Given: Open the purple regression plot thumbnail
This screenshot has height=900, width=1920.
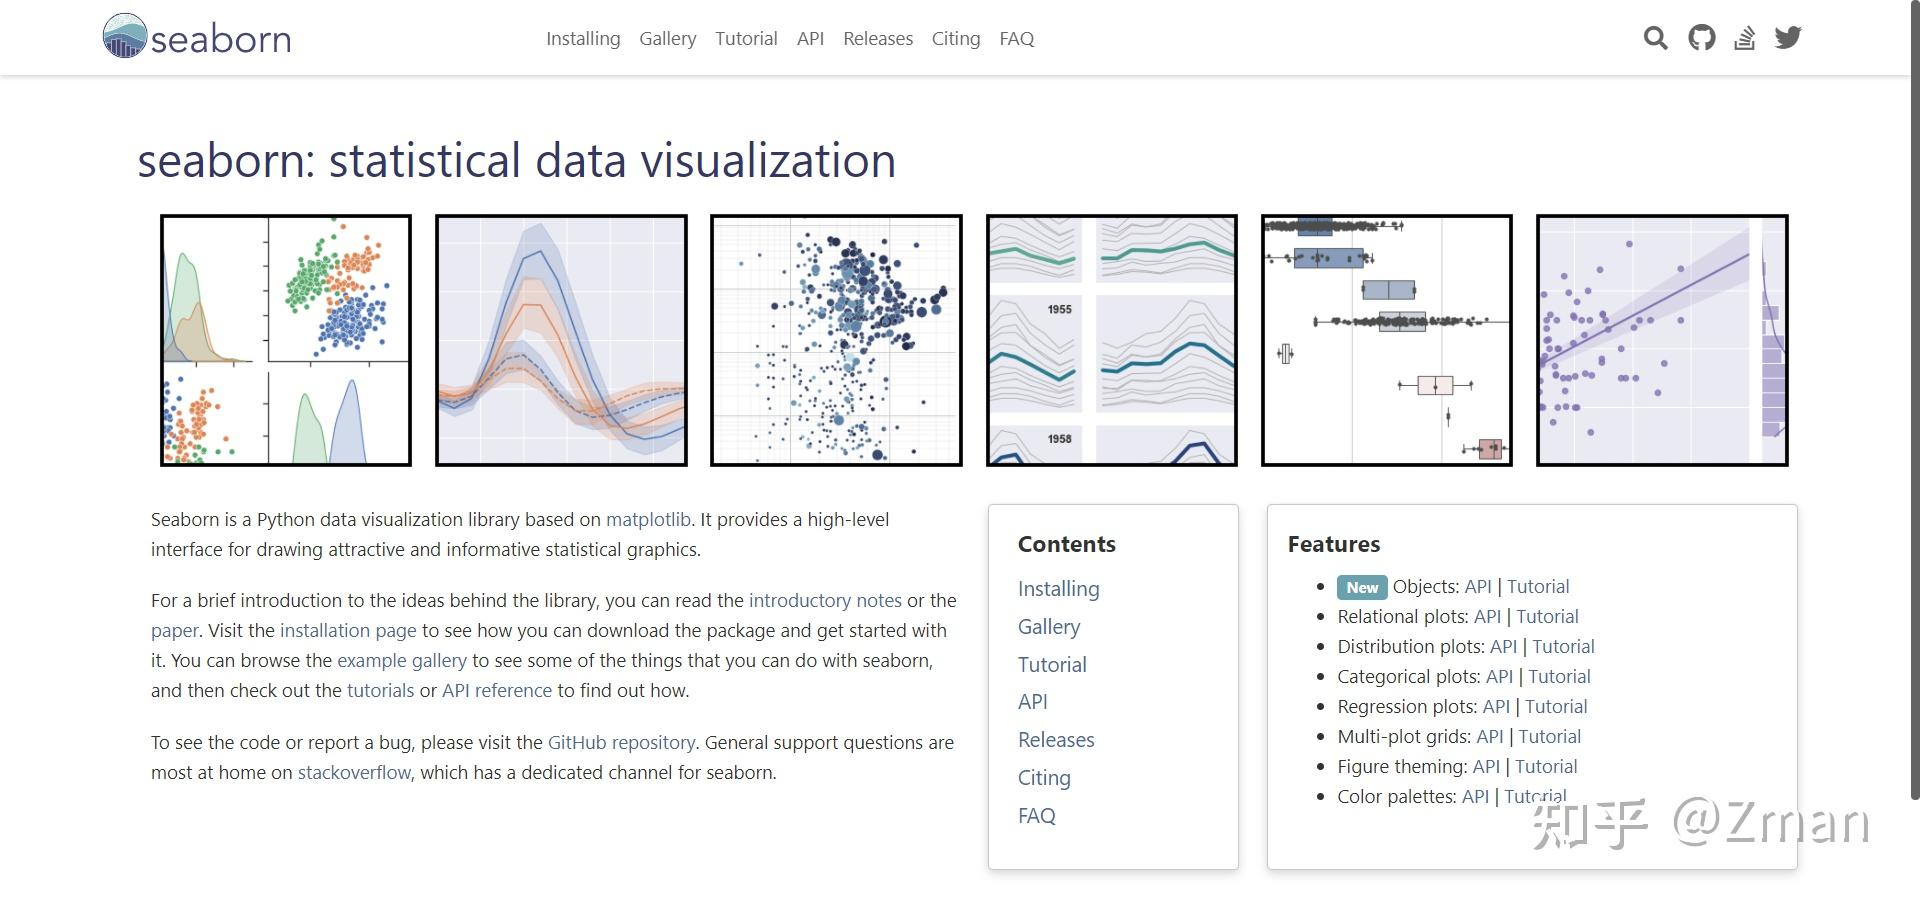Looking at the screenshot, I should click(1661, 340).
